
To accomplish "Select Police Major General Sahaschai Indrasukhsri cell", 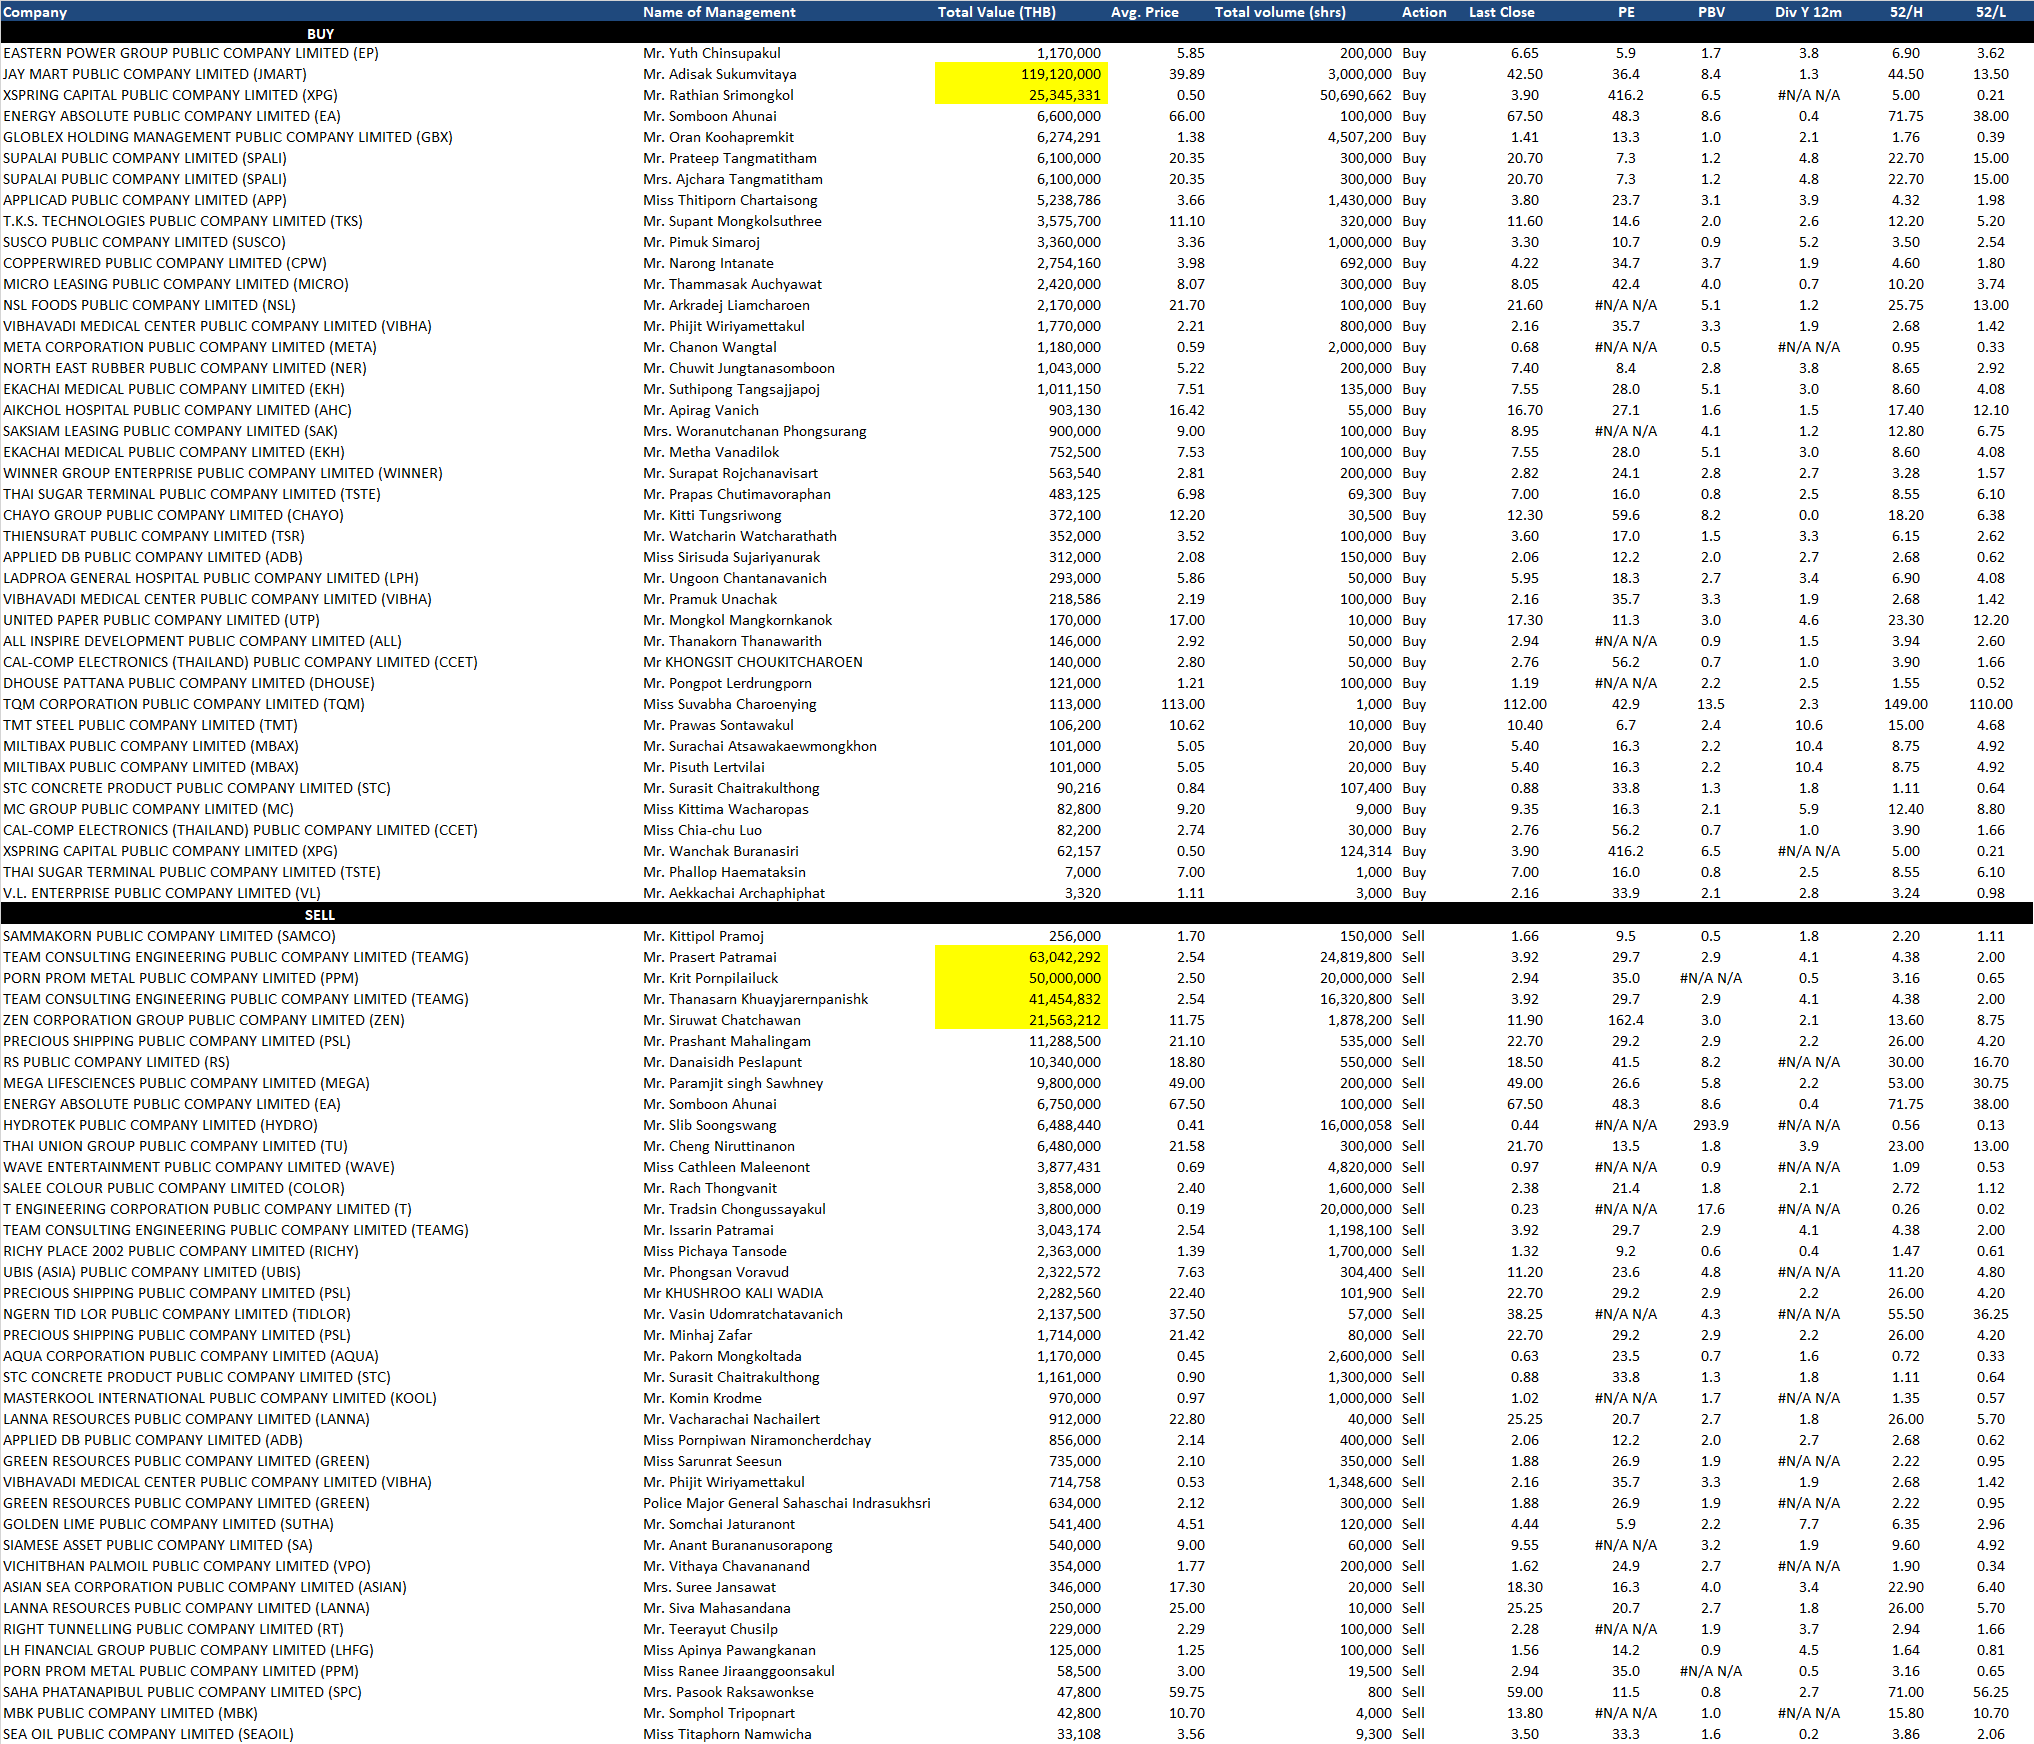I will (786, 1503).
